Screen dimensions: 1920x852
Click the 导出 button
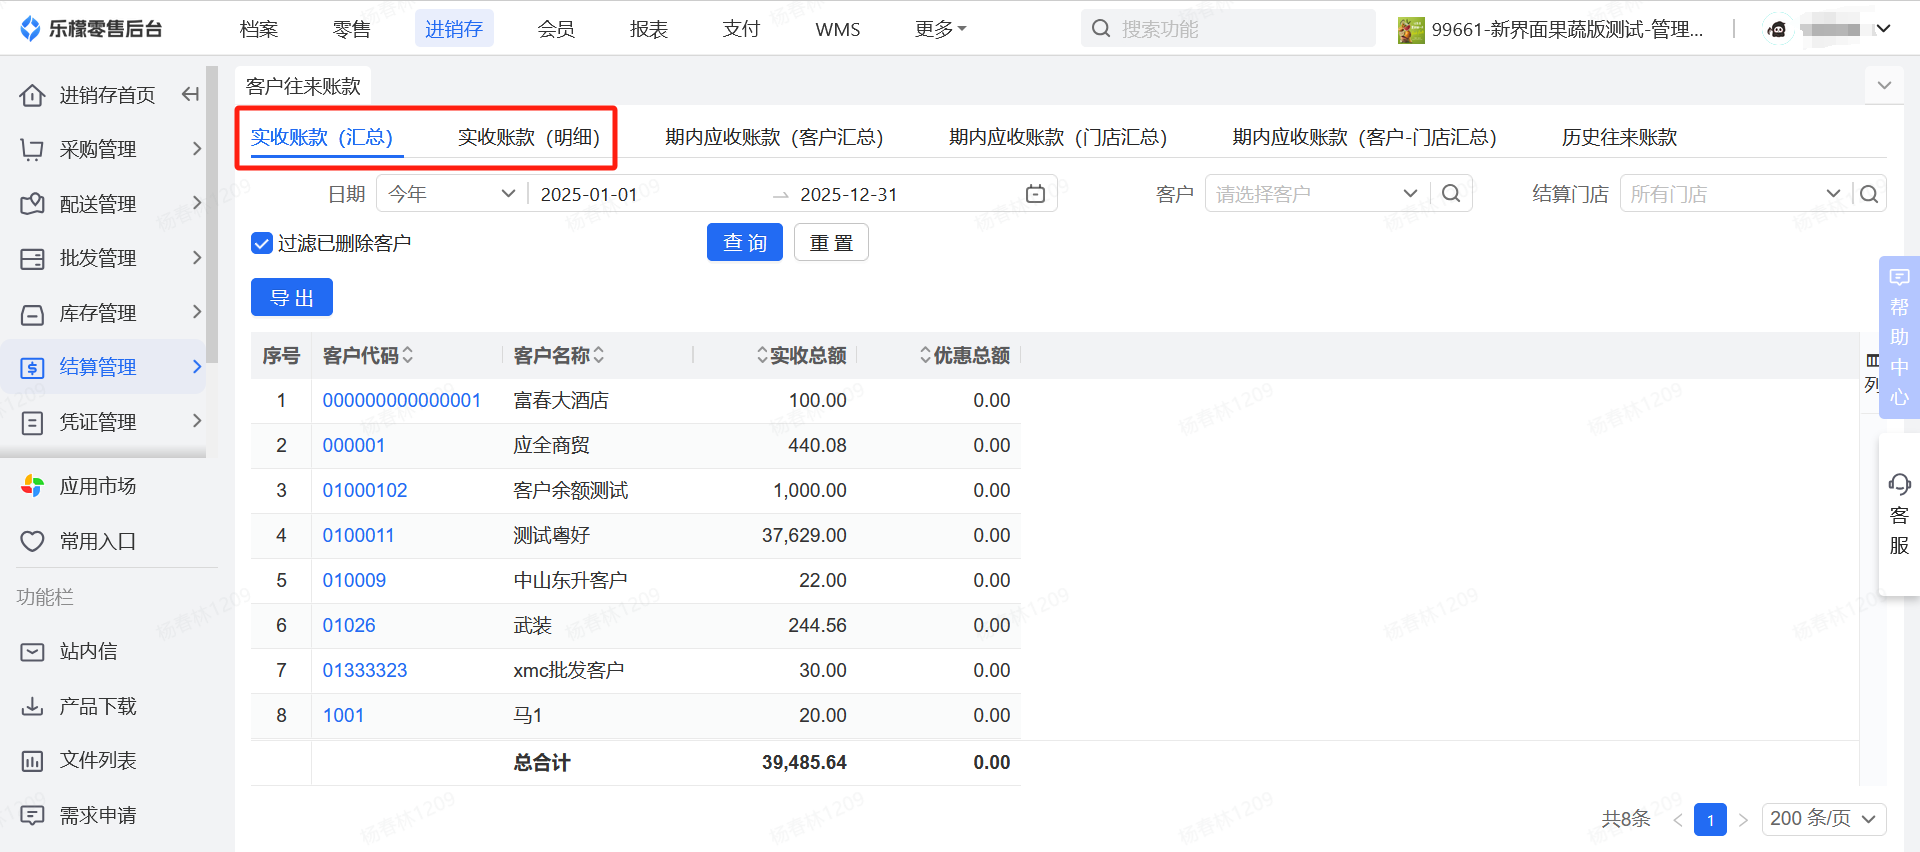292,297
